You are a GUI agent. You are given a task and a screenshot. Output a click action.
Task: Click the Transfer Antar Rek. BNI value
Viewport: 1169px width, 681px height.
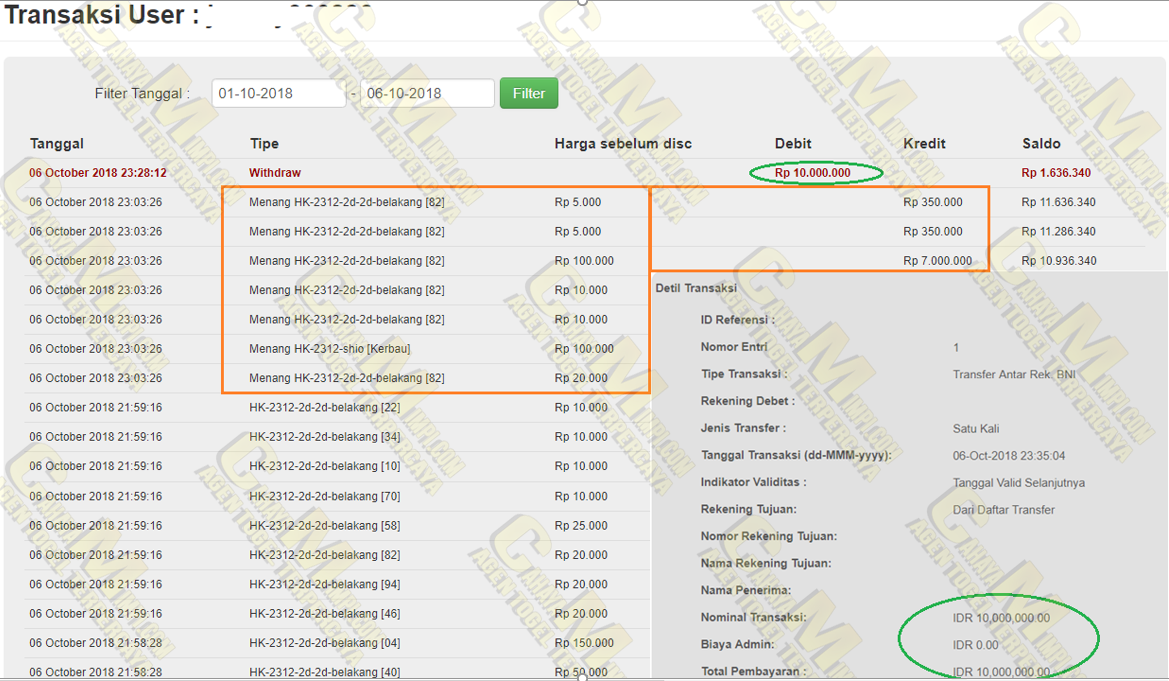pyautogui.click(x=1014, y=375)
